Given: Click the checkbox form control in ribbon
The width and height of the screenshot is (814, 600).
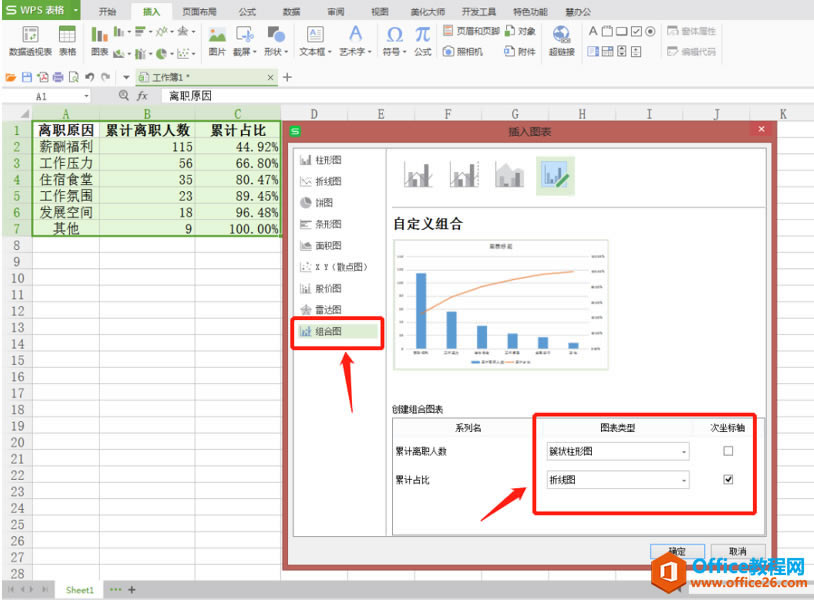Looking at the screenshot, I should tap(636, 32).
